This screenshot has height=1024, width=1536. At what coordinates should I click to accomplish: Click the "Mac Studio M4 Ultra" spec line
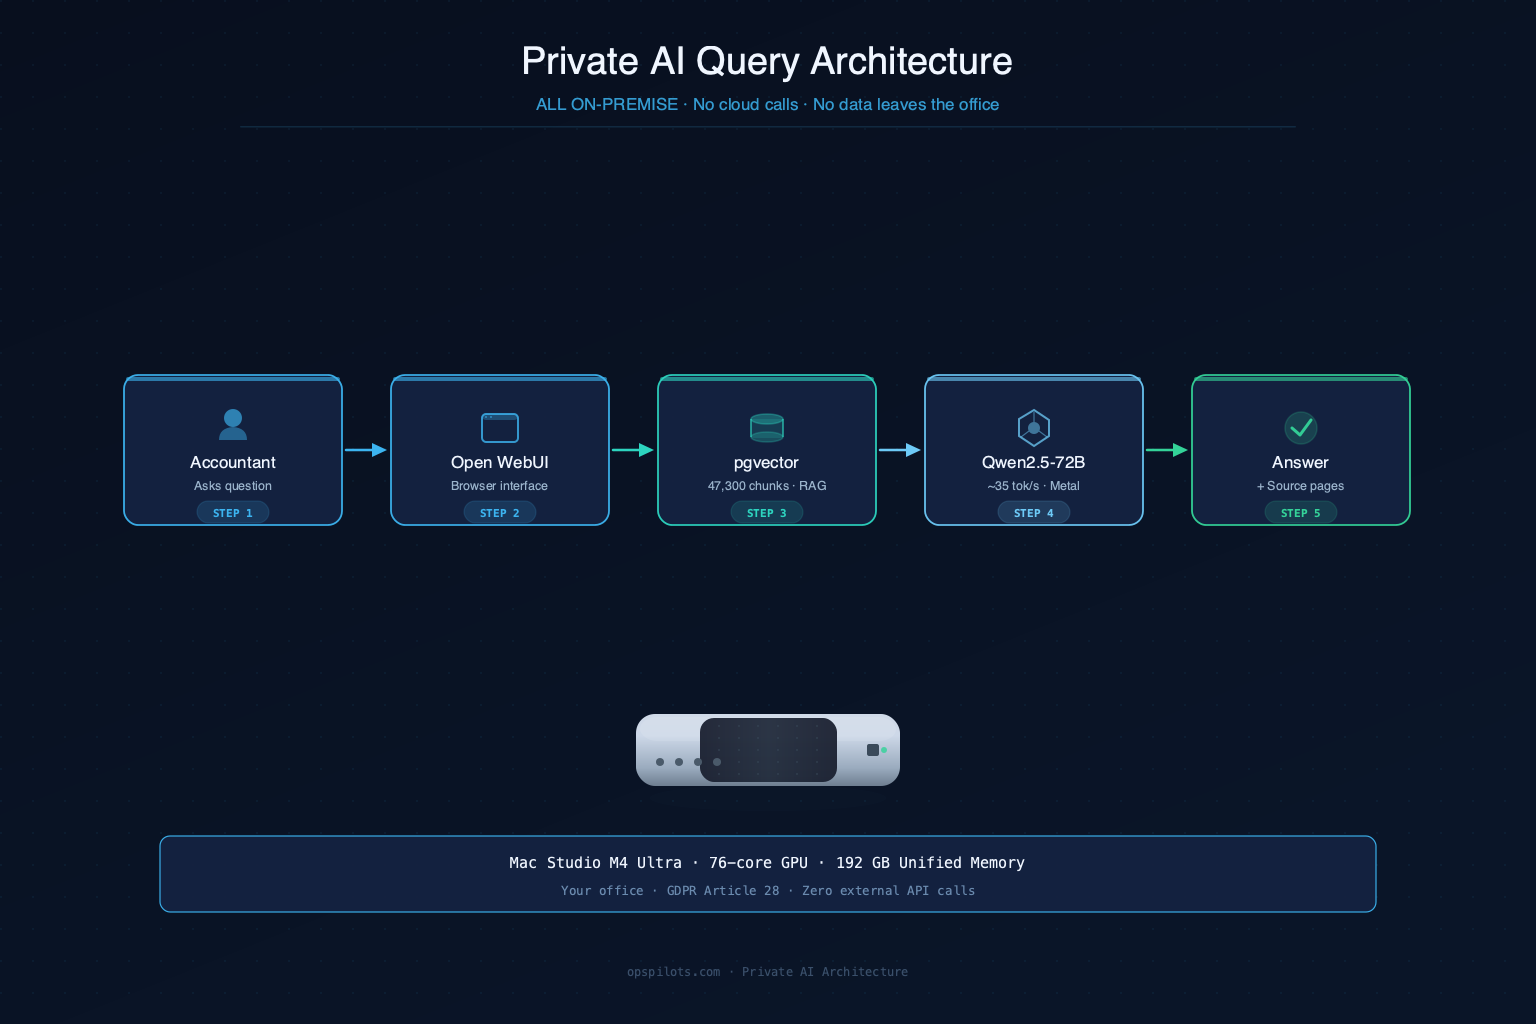[x=767, y=862]
